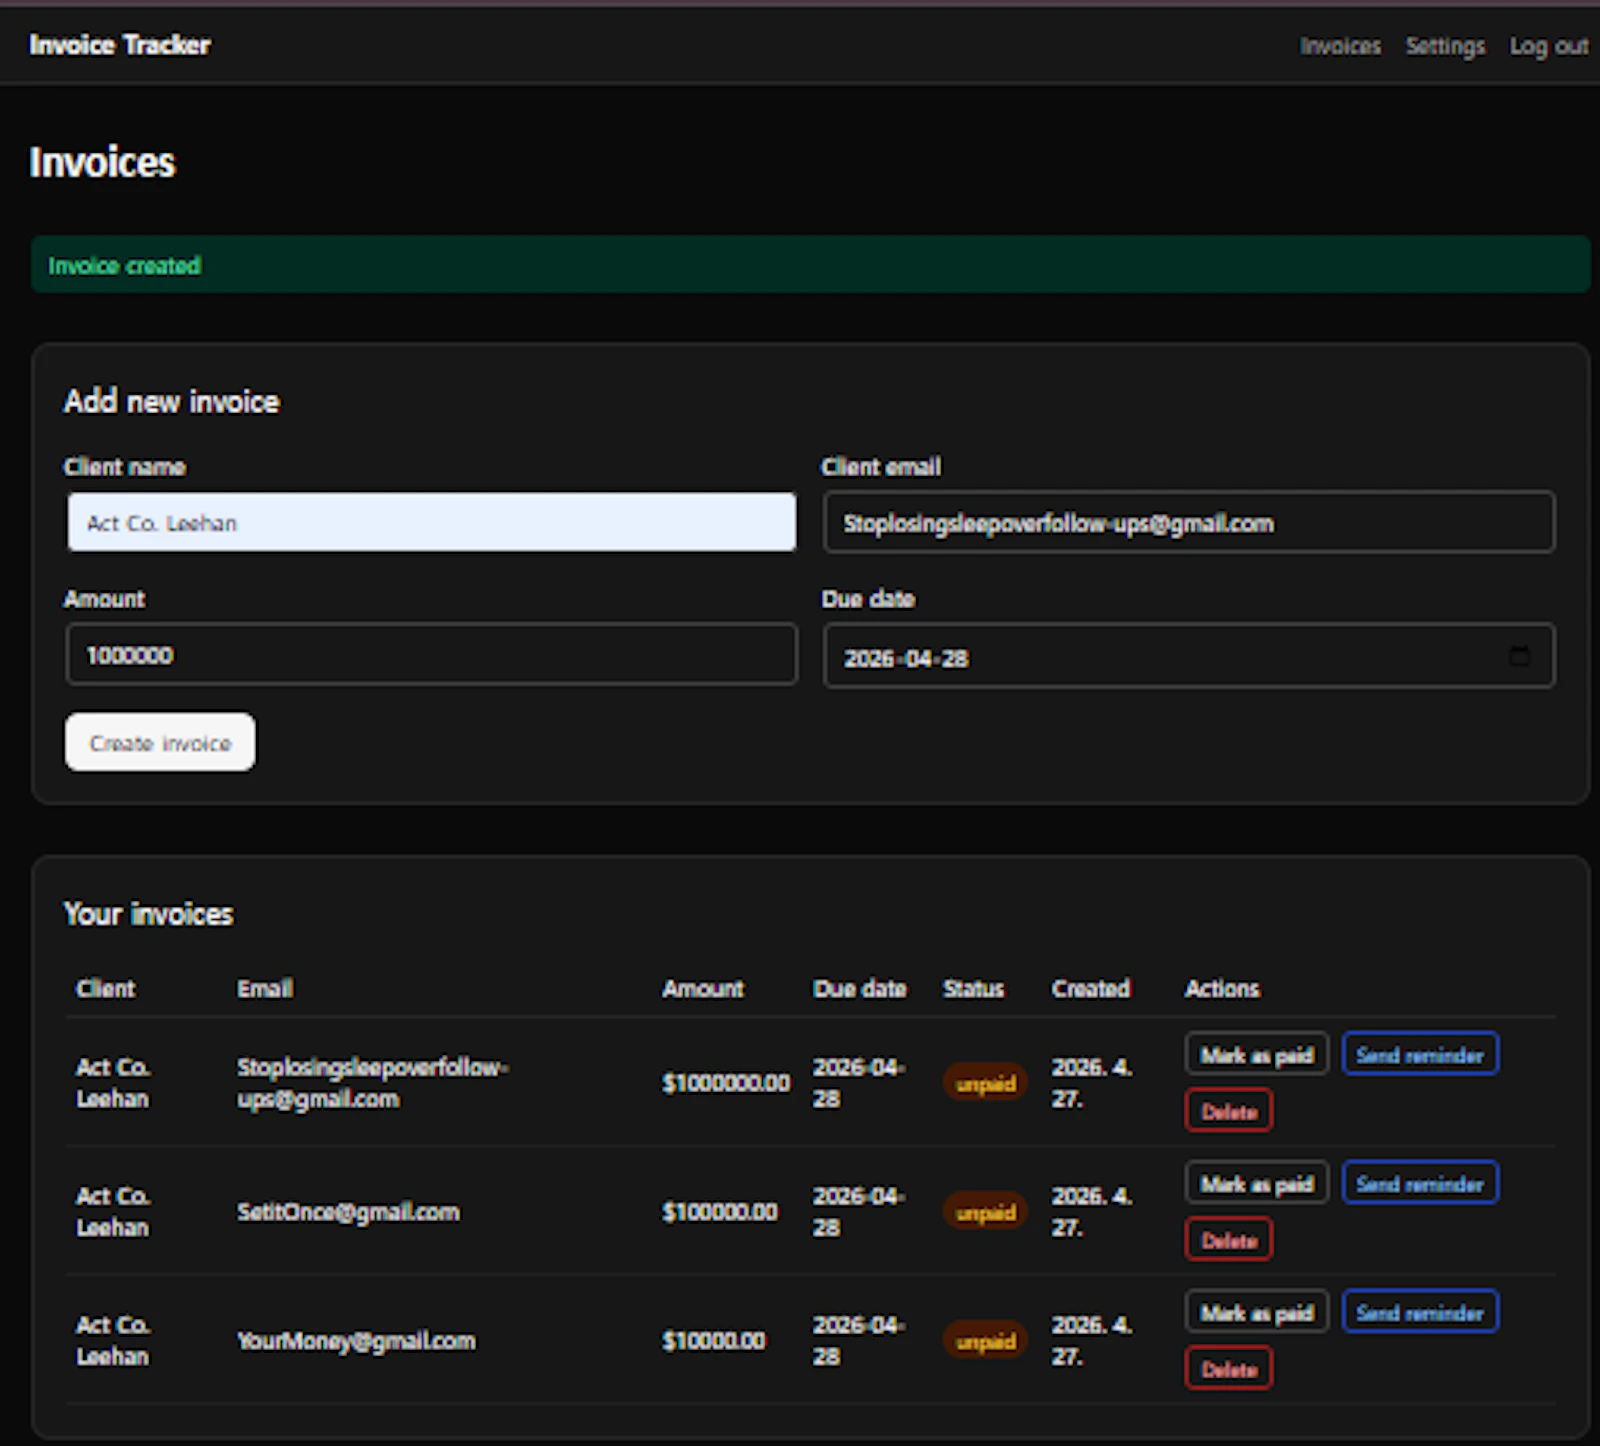Click the Email column header
1600x1446 pixels.
point(265,988)
